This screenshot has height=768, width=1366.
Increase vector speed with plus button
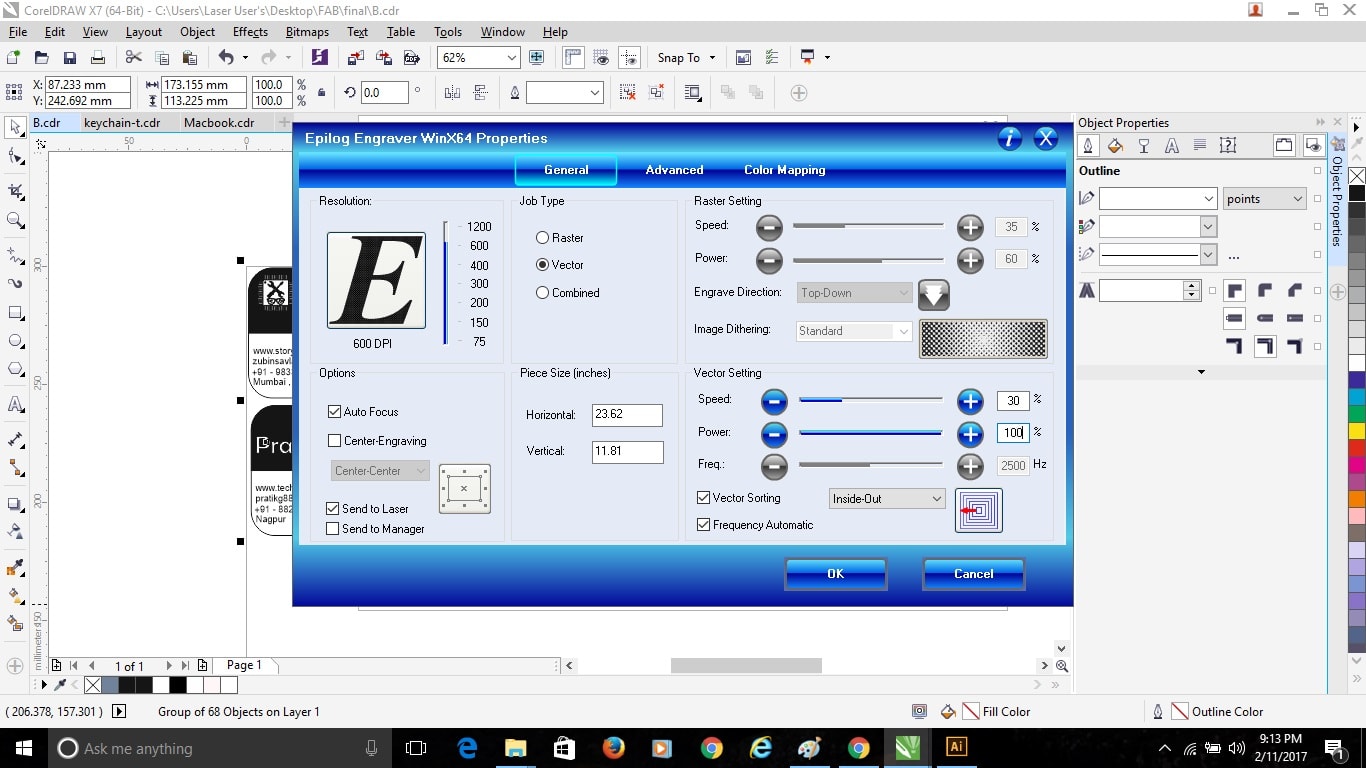(970, 402)
